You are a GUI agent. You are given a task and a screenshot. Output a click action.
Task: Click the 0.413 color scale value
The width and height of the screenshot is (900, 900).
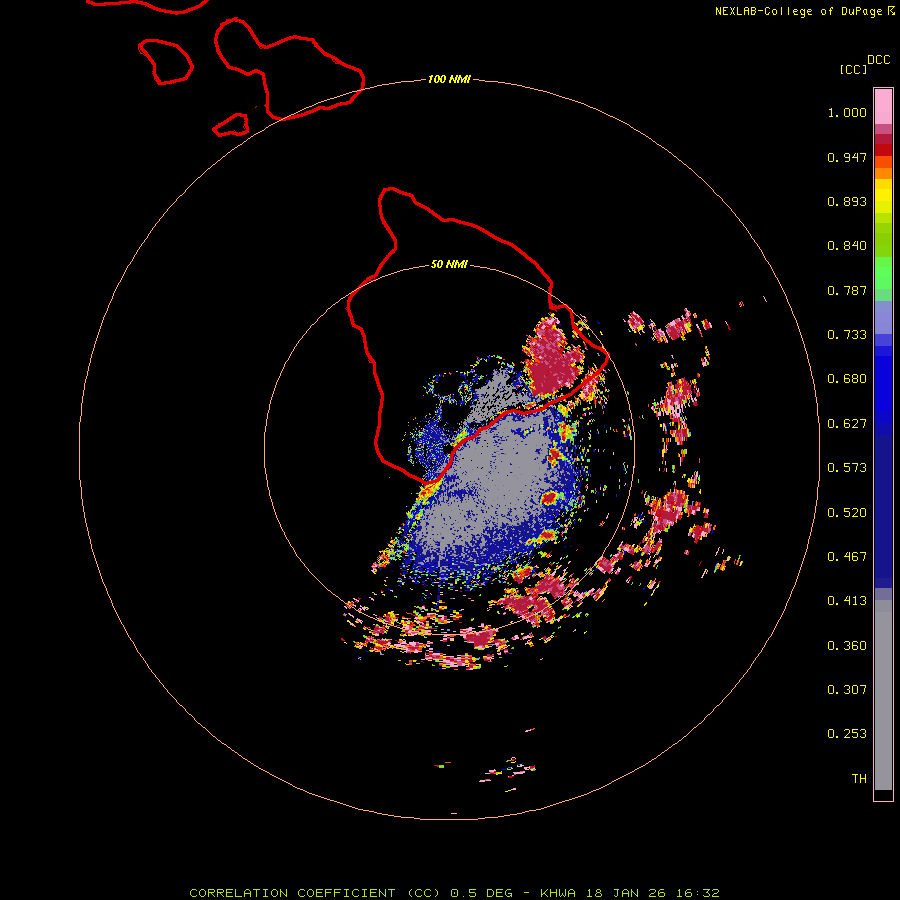tap(847, 601)
